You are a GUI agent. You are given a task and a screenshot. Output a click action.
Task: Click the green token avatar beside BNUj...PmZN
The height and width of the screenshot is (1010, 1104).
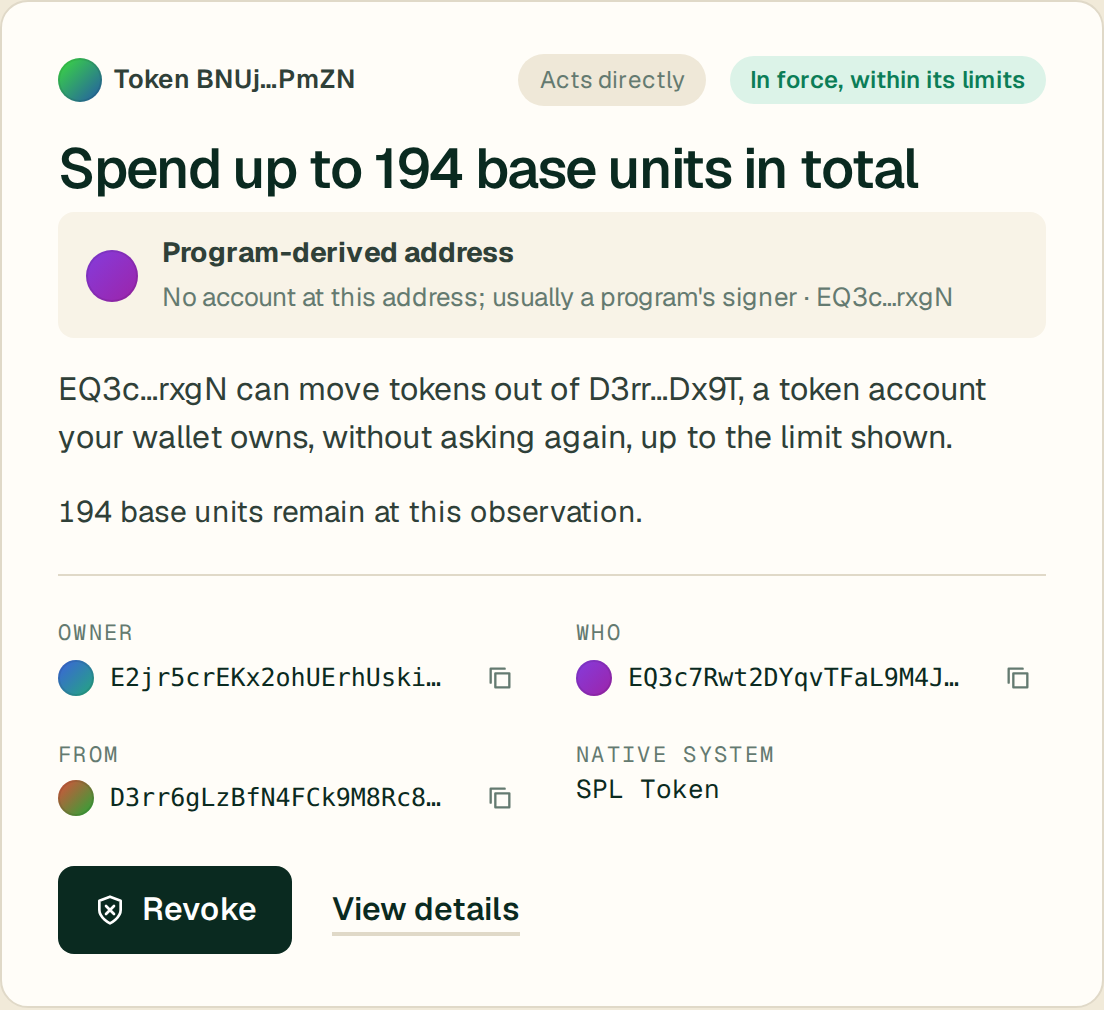click(x=80, y=80)
